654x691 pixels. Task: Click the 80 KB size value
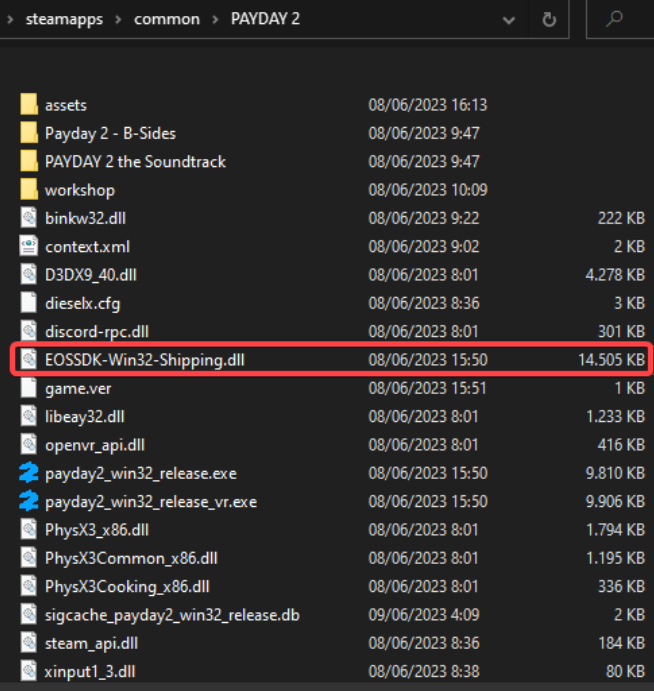point(625,671)
